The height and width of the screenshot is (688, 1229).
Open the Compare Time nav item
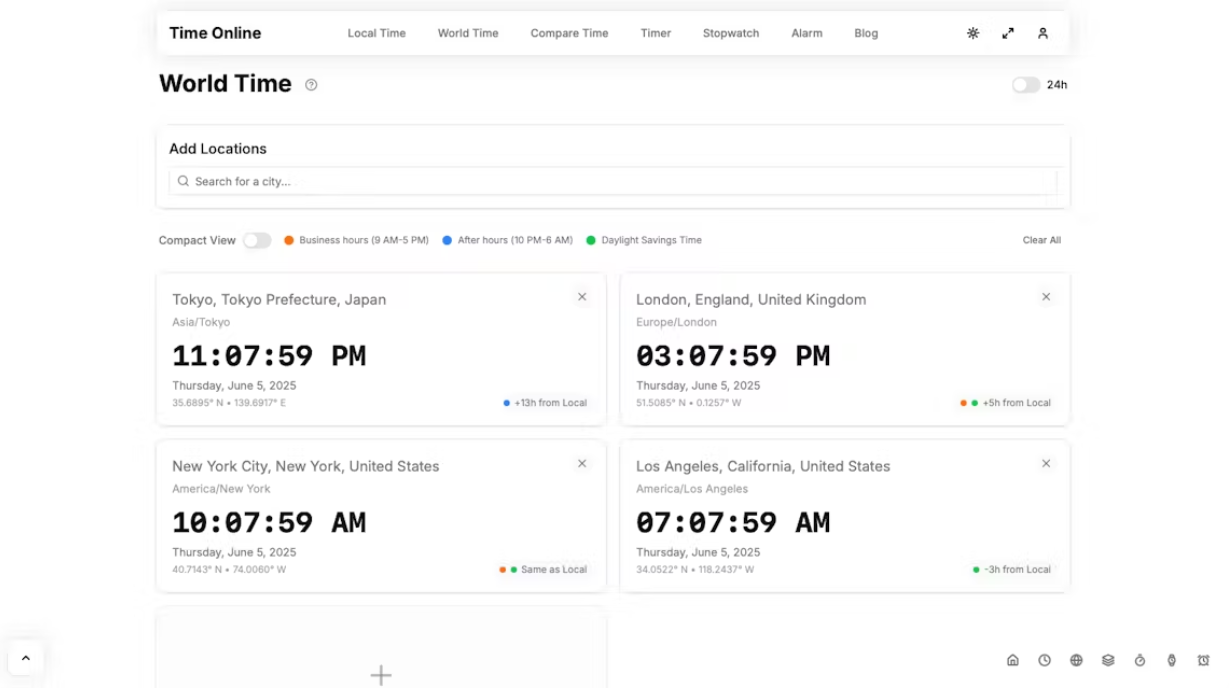(x=569, y=33)
